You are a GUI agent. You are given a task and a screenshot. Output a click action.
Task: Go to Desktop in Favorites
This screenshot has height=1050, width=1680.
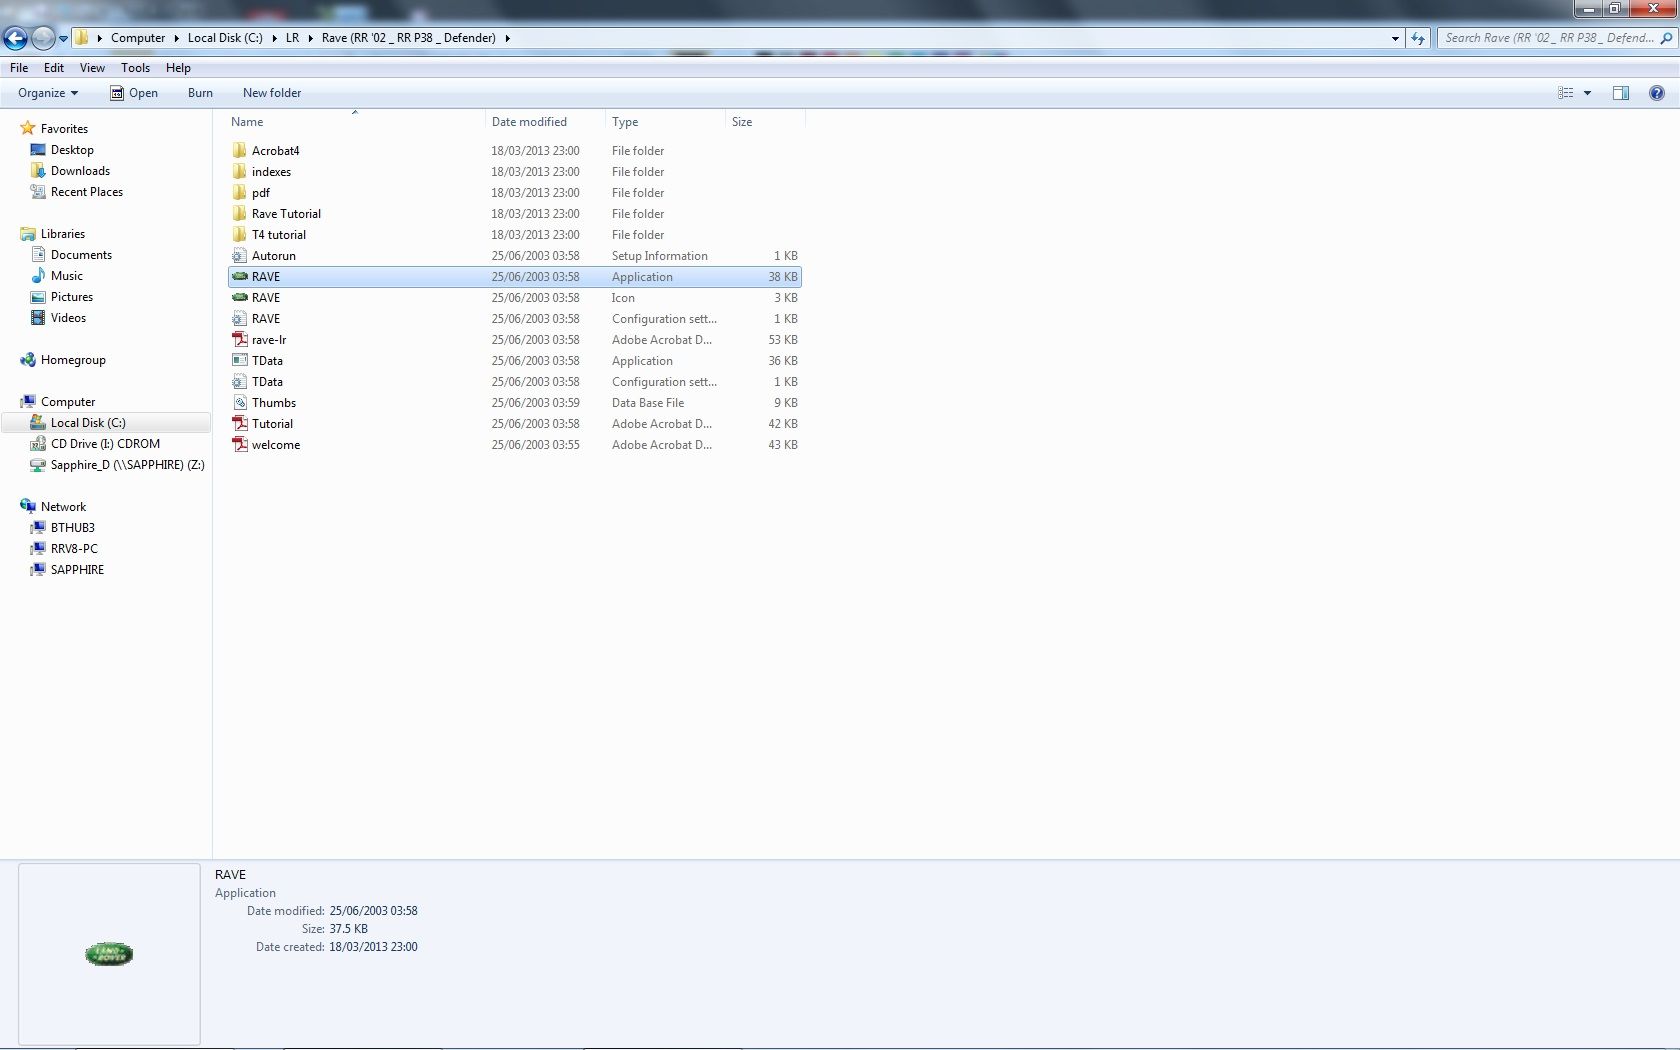[72, 150]
